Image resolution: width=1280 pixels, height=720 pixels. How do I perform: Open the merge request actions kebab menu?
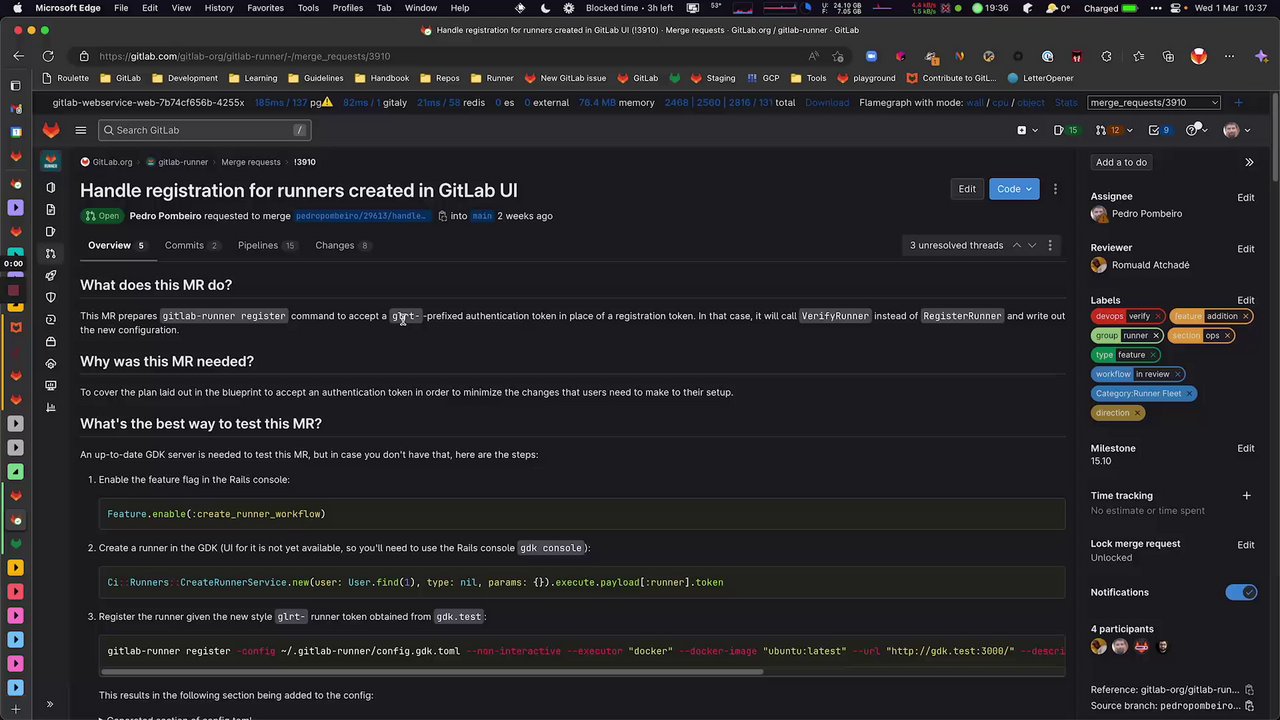(1055, 189)
